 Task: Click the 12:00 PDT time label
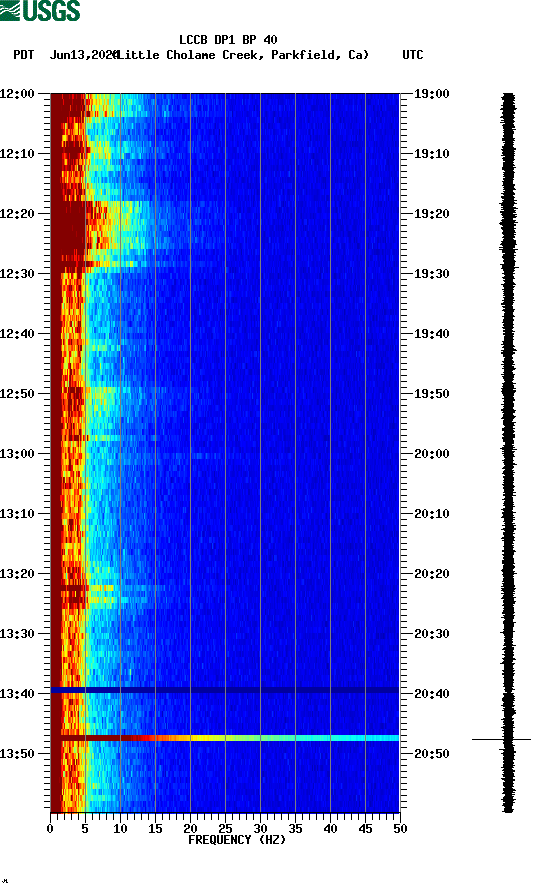tap(18, 94)
